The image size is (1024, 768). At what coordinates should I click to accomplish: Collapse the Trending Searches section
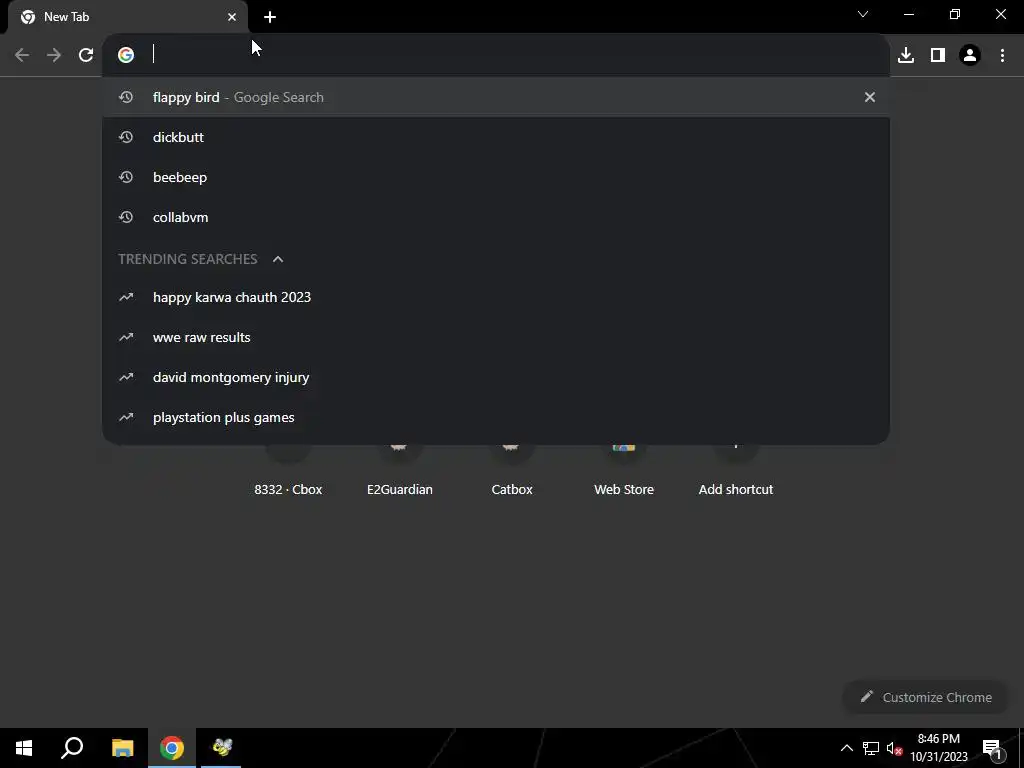[278, 259]
